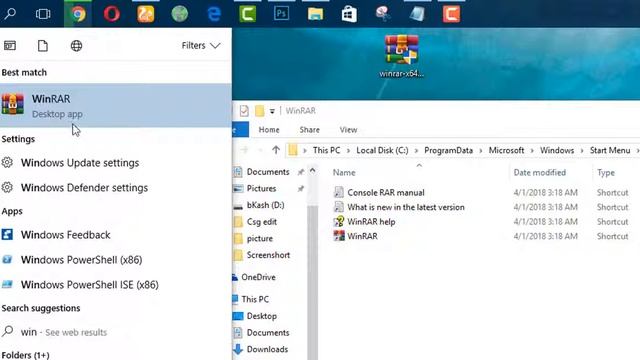Click Microsoft in the address path
Screen dimensions: 640x360
506,150
